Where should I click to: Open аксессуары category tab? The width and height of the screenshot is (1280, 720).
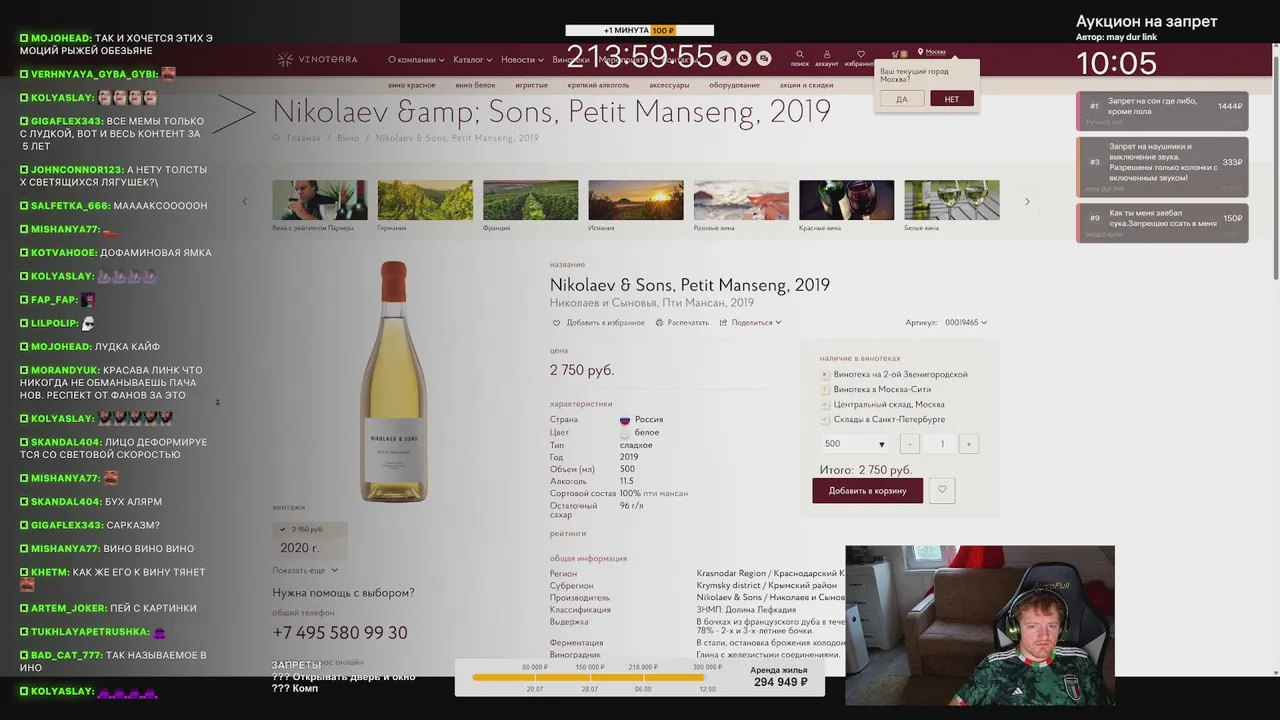point(669,86)
